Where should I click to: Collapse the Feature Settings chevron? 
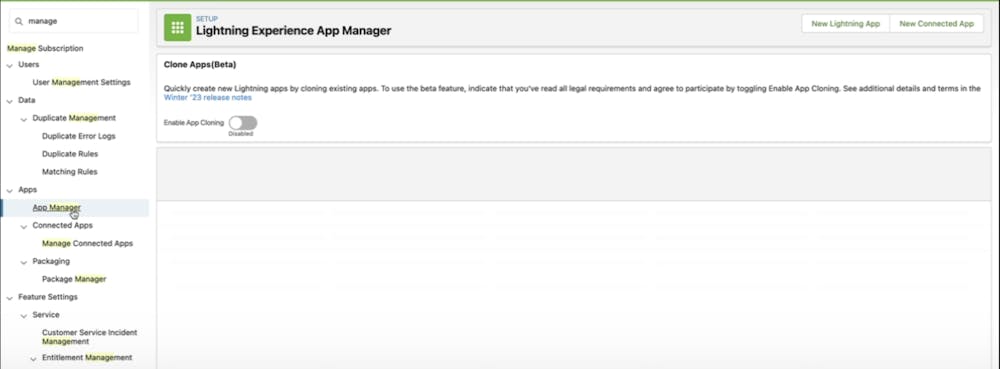click(x=10, y=297)
